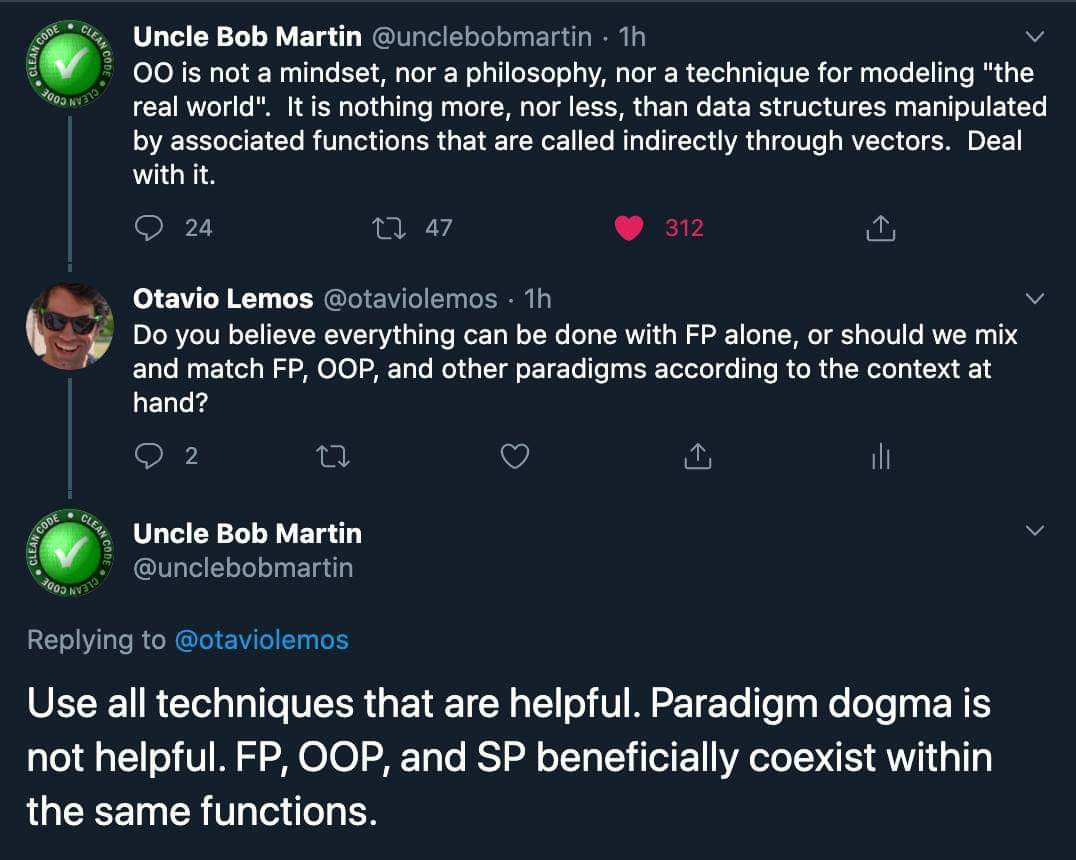The height and width of the screenshot is (860, 1076).
Task: Open the @otaviolemos link in Replying to
Action: click(261, 640)
